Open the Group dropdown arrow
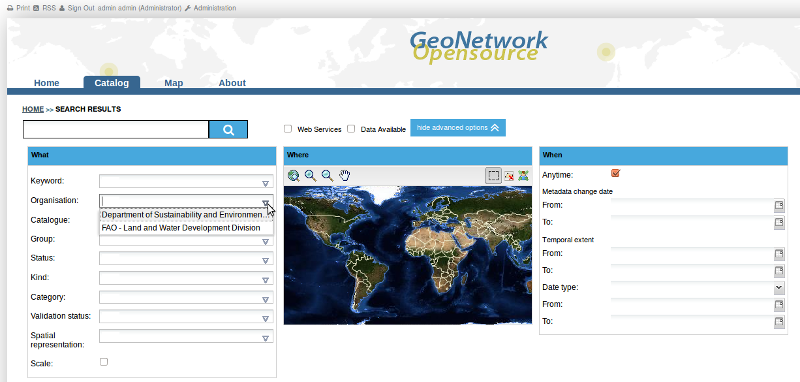The width and height of the screenshot is (800, 382). click(x=265, y=241)
